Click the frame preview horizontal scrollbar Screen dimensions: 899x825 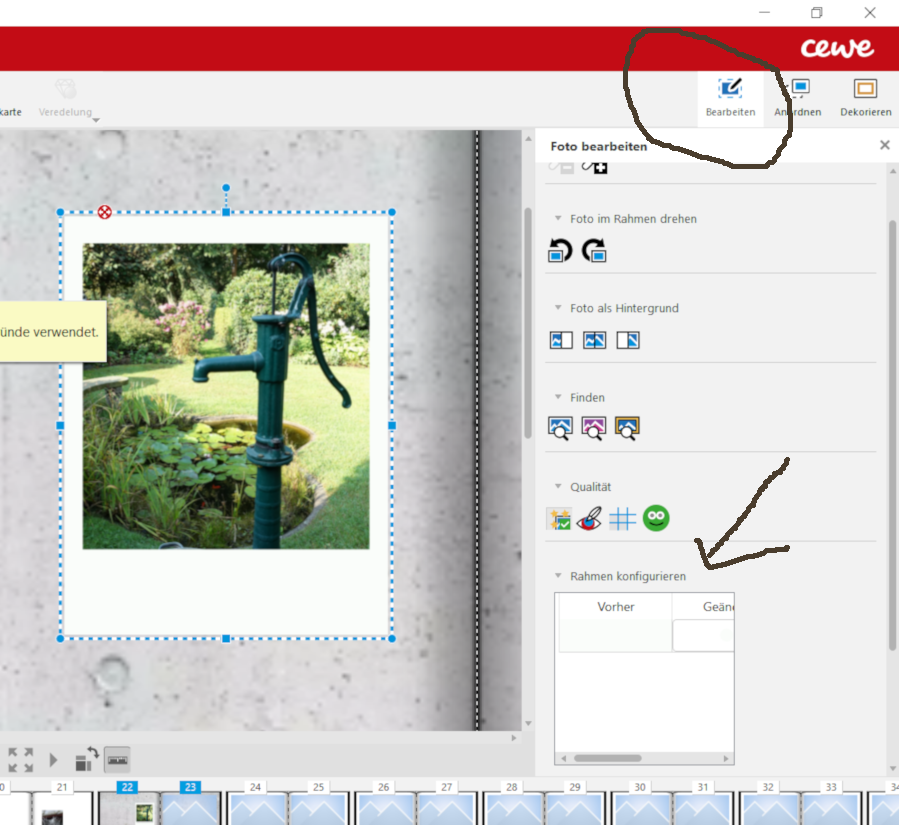[644, 758]
